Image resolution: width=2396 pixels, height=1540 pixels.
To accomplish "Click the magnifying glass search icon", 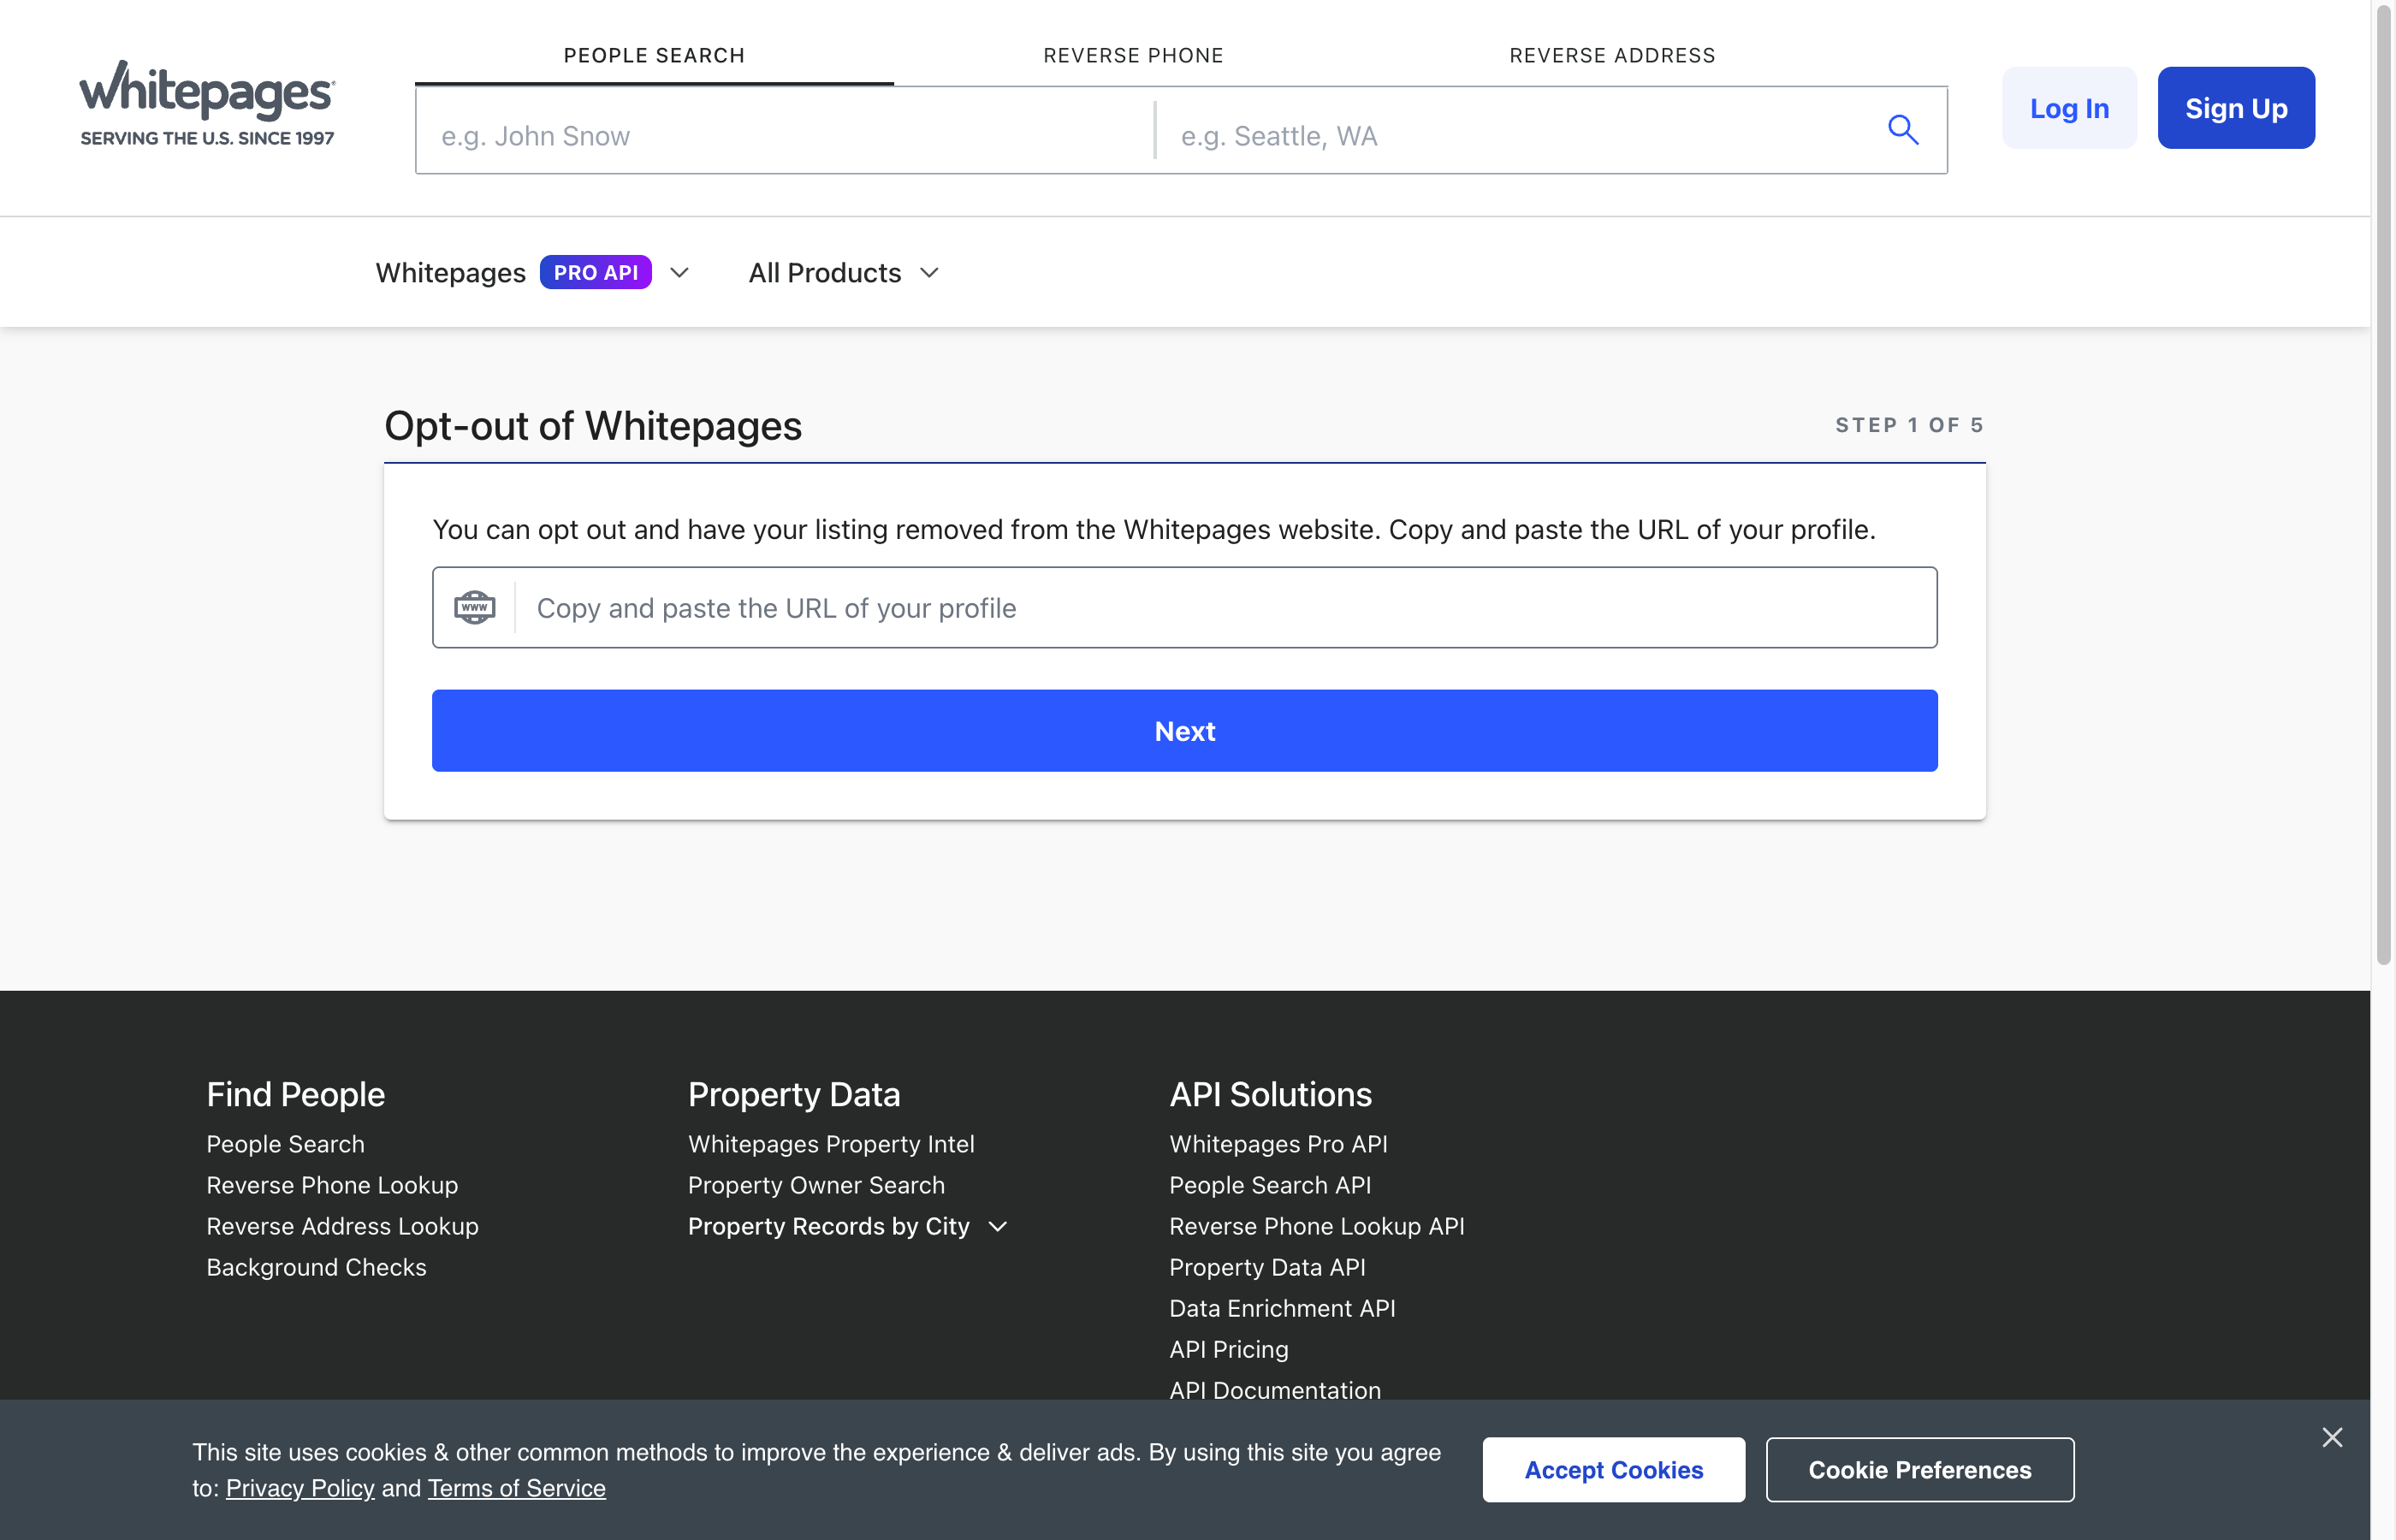I will point(1902,130).
